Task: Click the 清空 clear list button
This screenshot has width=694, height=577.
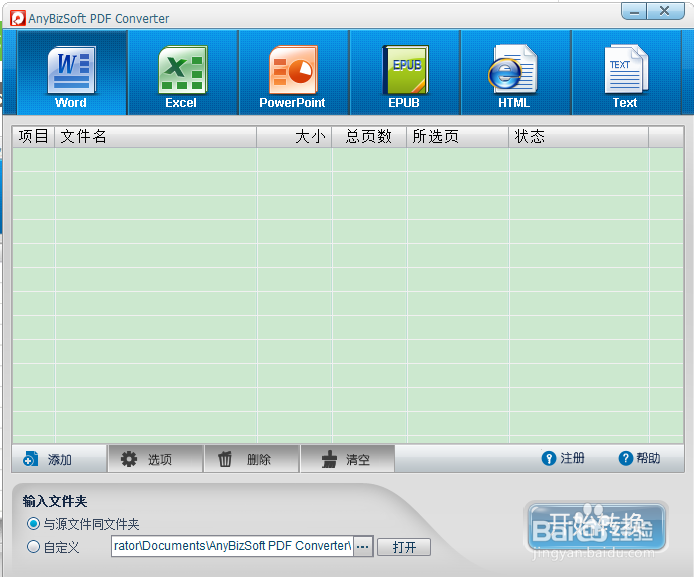Action: (x=347, y=459)
